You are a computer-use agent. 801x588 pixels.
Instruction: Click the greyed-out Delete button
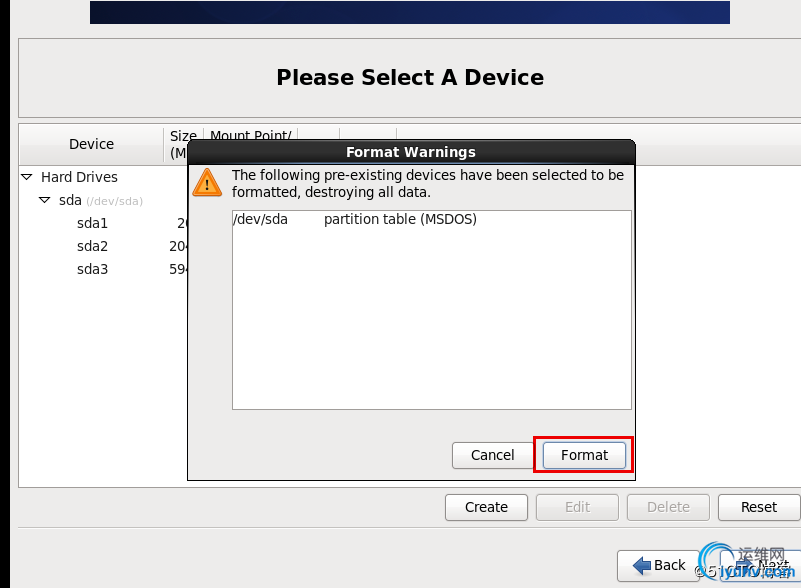pyautogui.click(x=668, y=507)
